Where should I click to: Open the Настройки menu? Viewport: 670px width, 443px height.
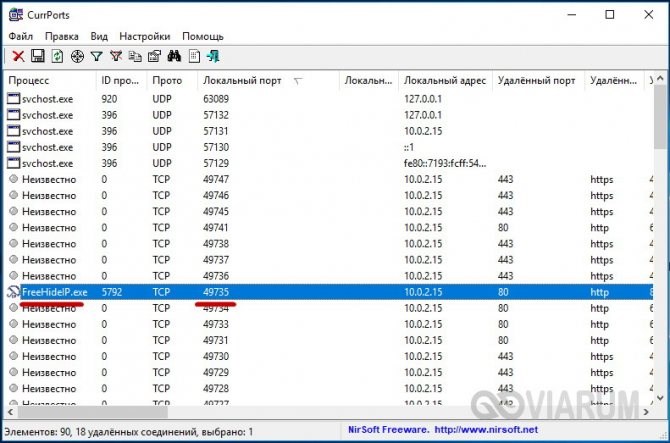(x=144, y=36)
